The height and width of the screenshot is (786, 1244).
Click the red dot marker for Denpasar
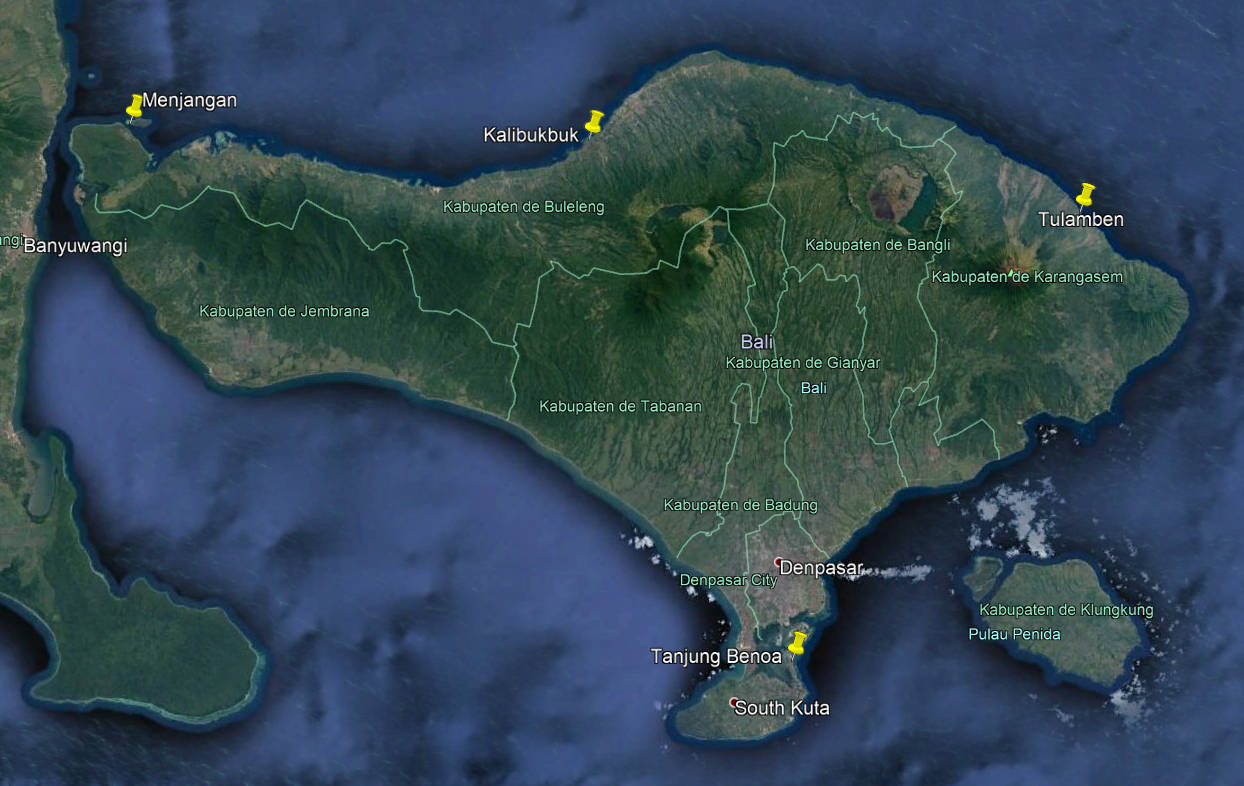tap(778, 561)
